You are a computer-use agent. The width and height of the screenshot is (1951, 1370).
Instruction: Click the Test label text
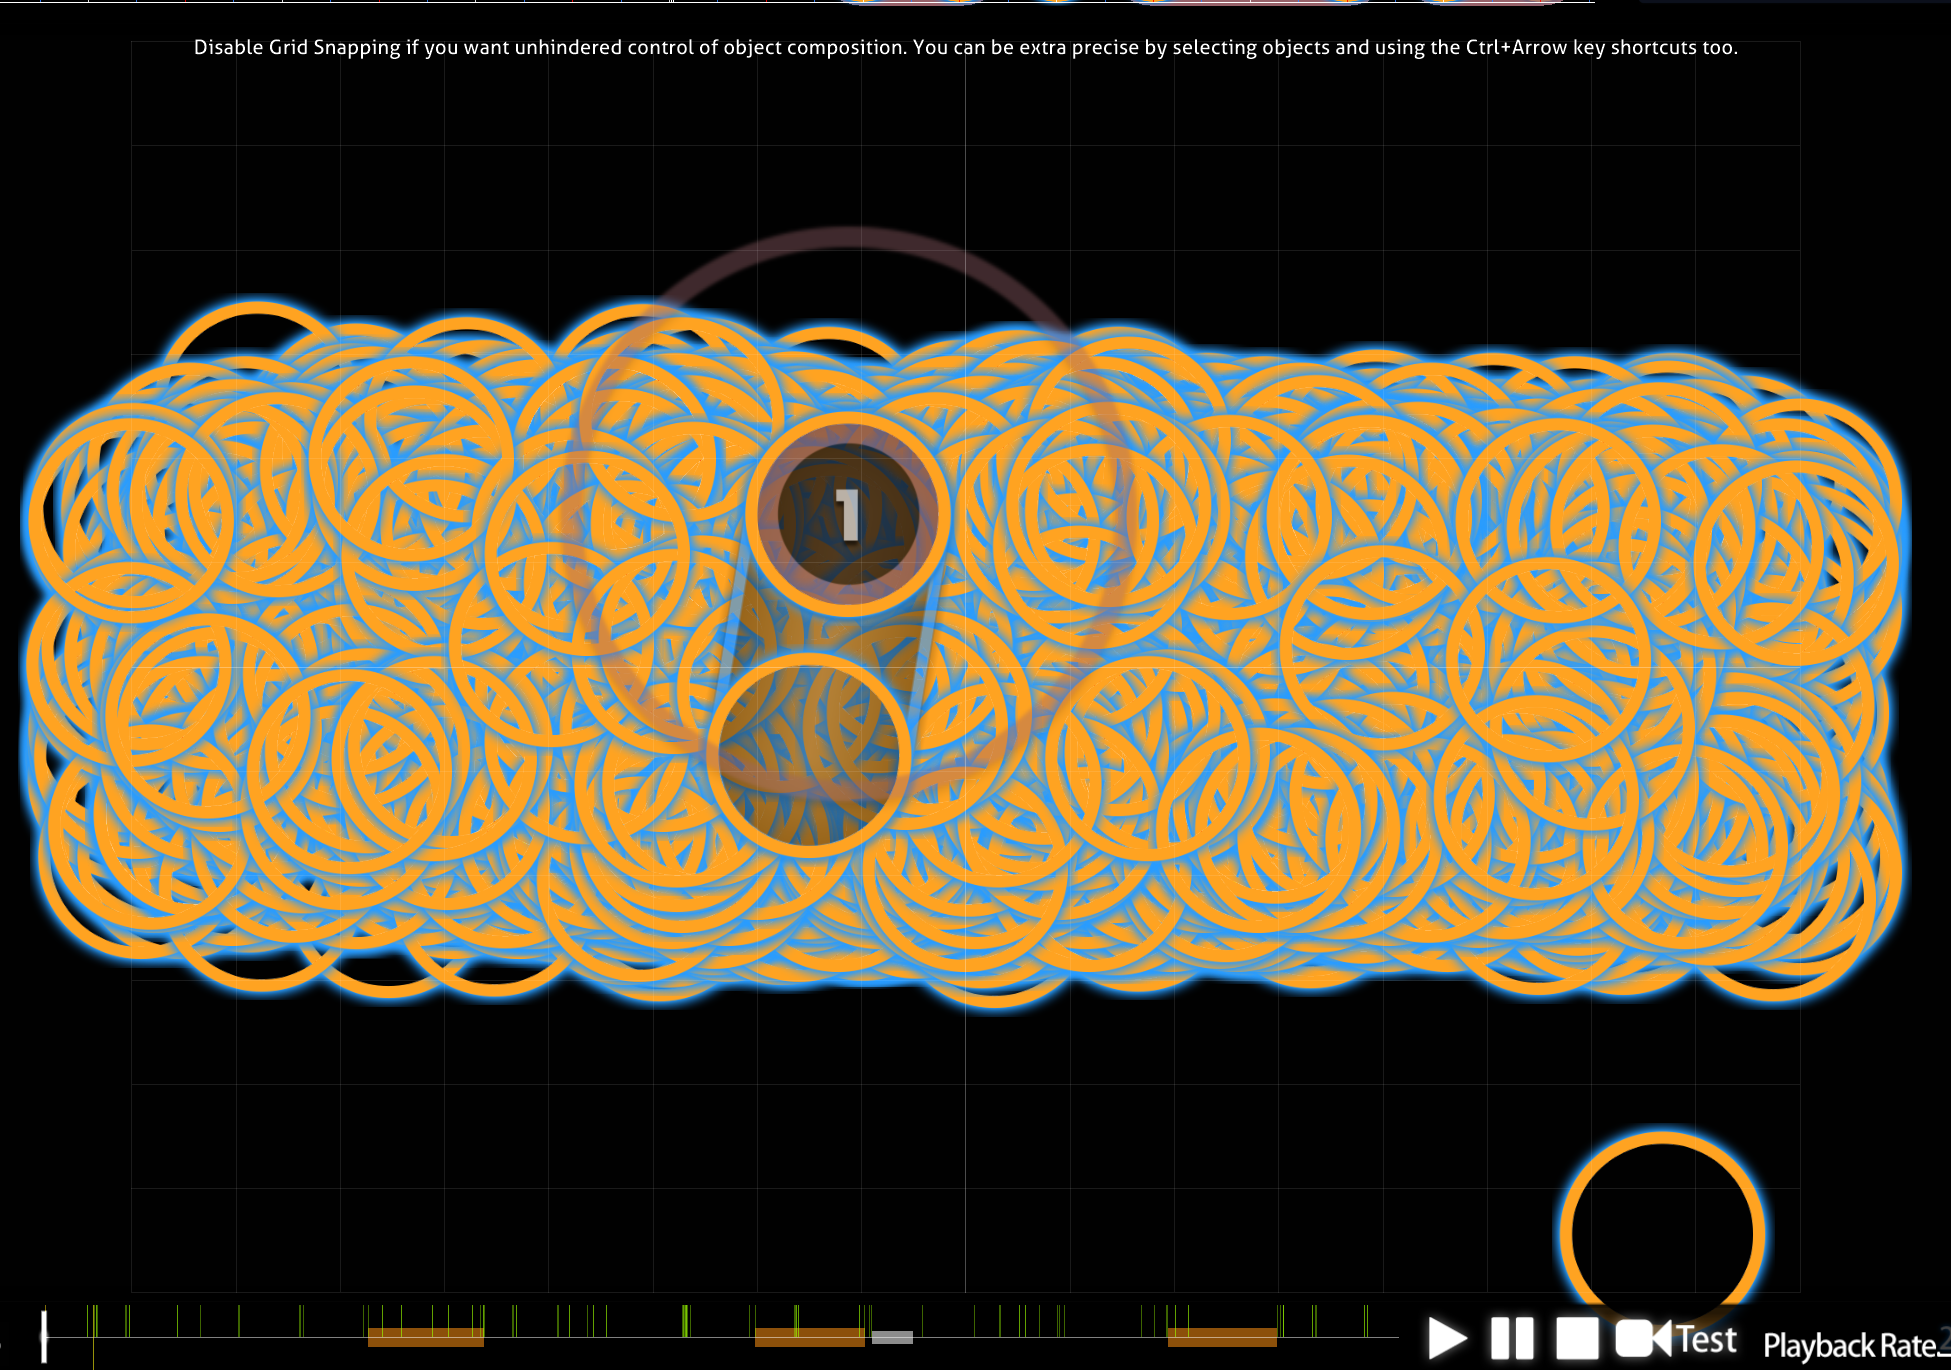point(1707,1339)
